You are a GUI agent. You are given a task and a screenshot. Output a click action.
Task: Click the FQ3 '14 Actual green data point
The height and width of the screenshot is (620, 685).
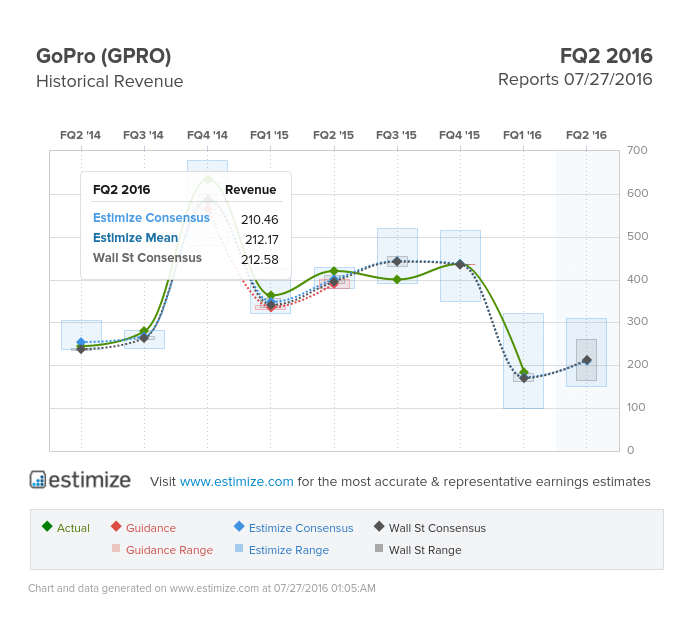click(144, 331)
